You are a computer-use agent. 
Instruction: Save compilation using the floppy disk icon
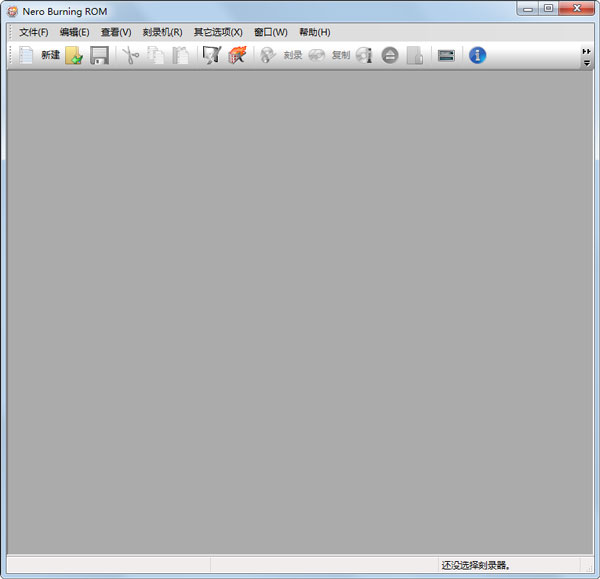[x=99, y=55]
